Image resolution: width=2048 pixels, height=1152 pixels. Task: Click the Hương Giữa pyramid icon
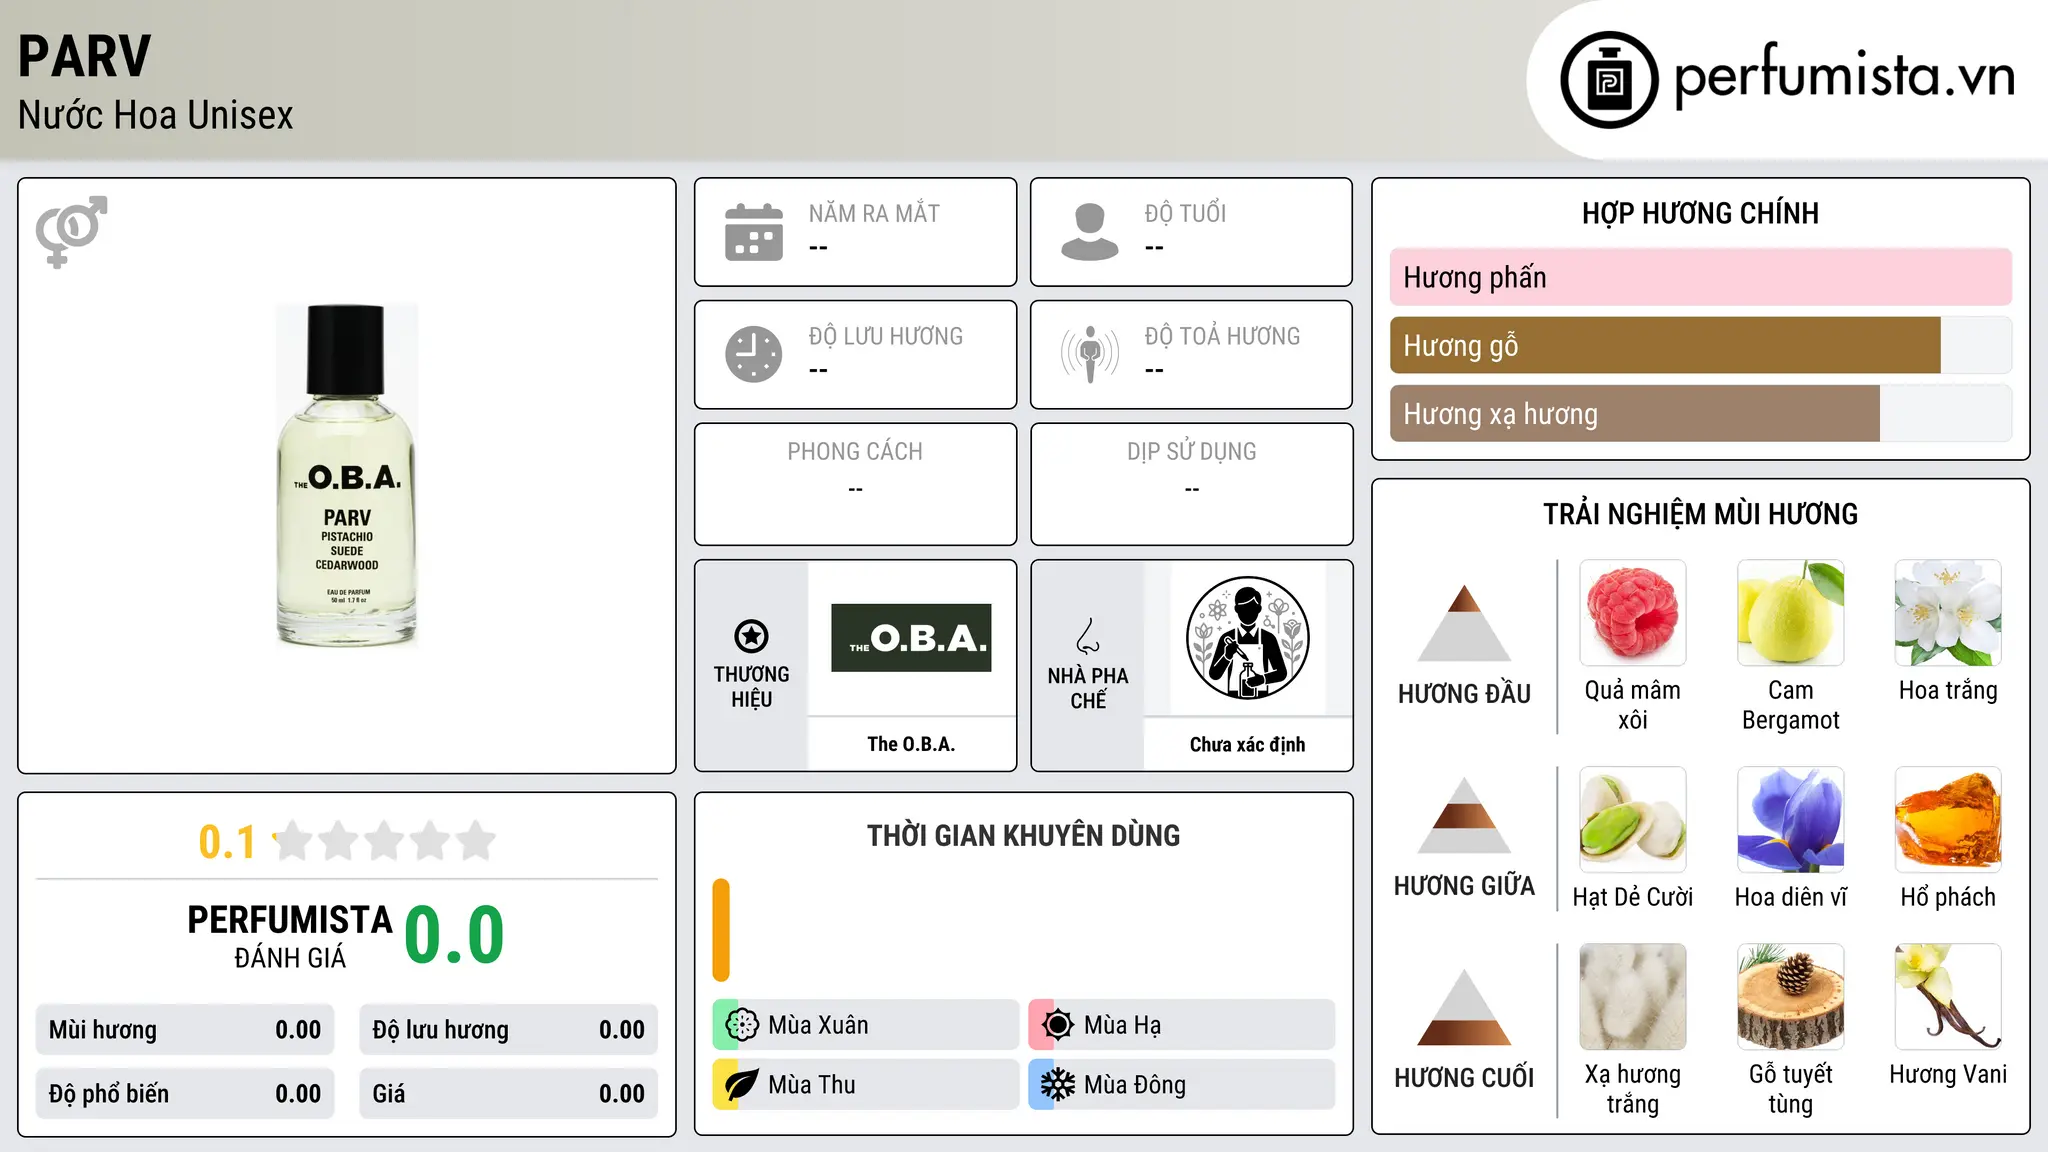click(x=1464, y=815)
